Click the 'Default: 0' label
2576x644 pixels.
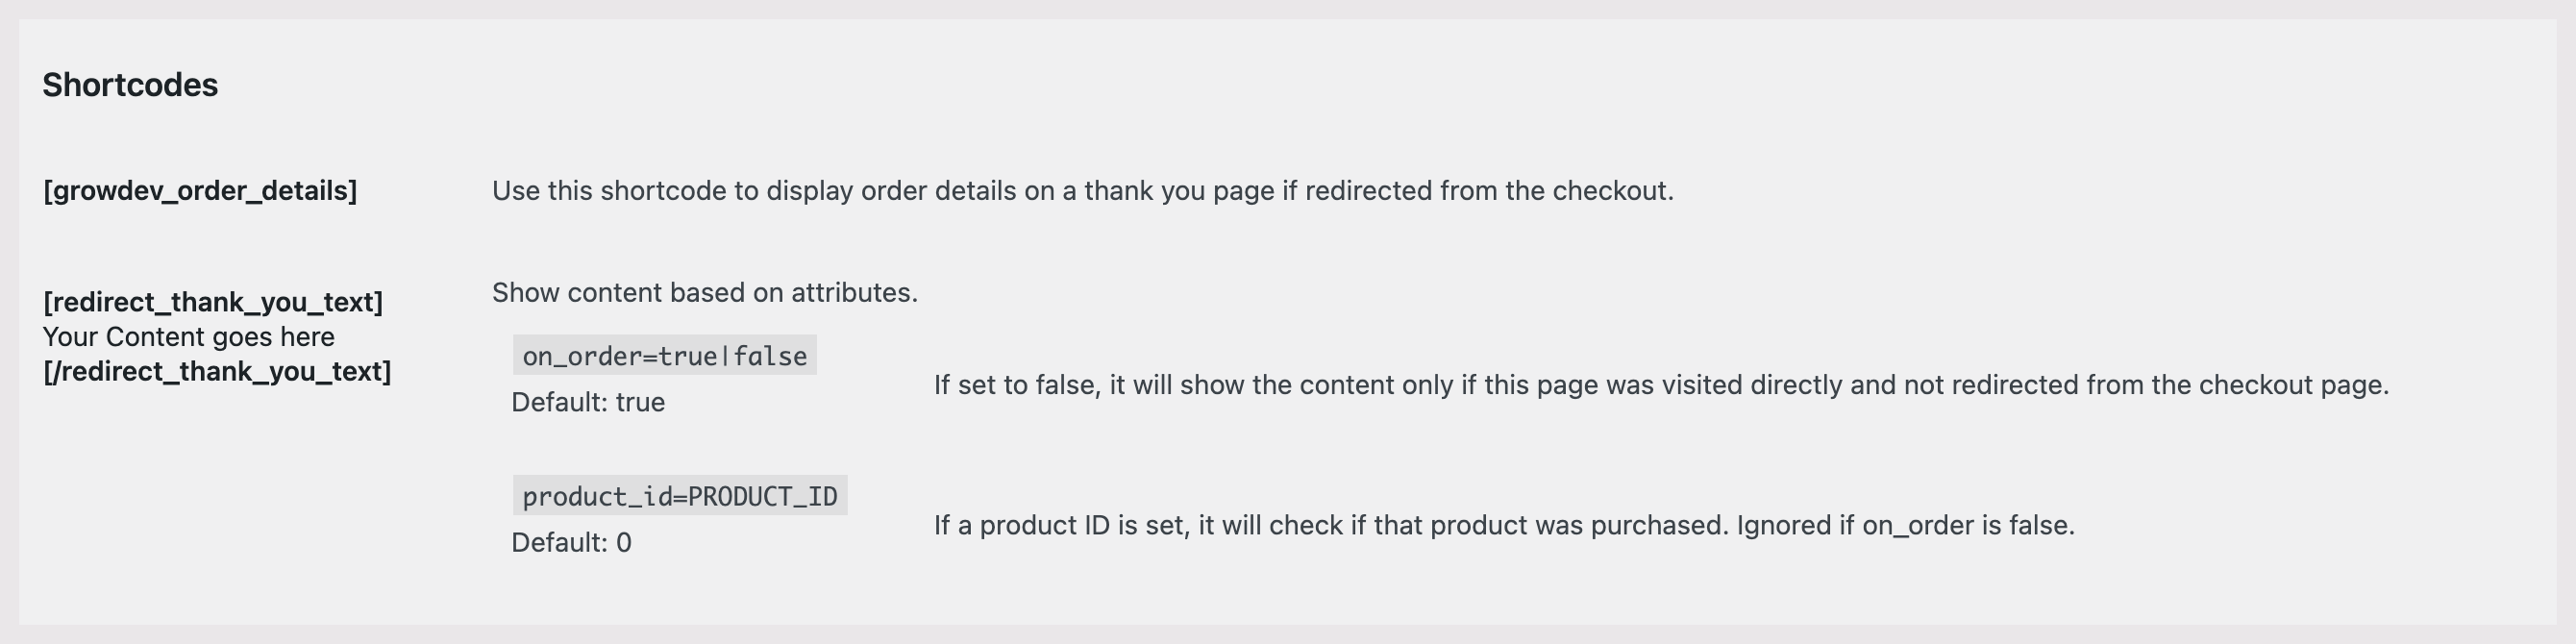point(571,542)
